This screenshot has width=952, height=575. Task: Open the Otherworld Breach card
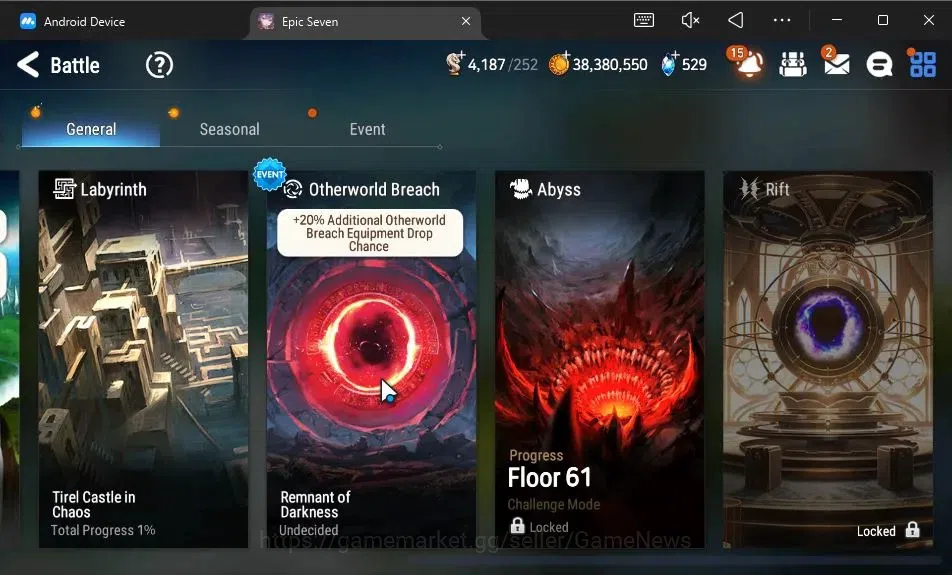tap(372, 359)
